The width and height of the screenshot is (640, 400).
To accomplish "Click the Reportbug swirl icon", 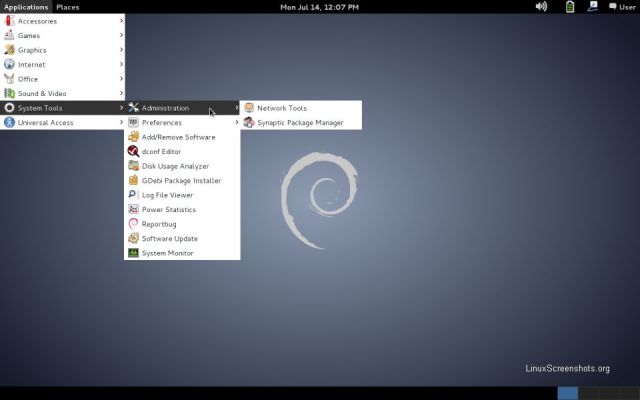I will pyautogui.click(x=133, y=224).
